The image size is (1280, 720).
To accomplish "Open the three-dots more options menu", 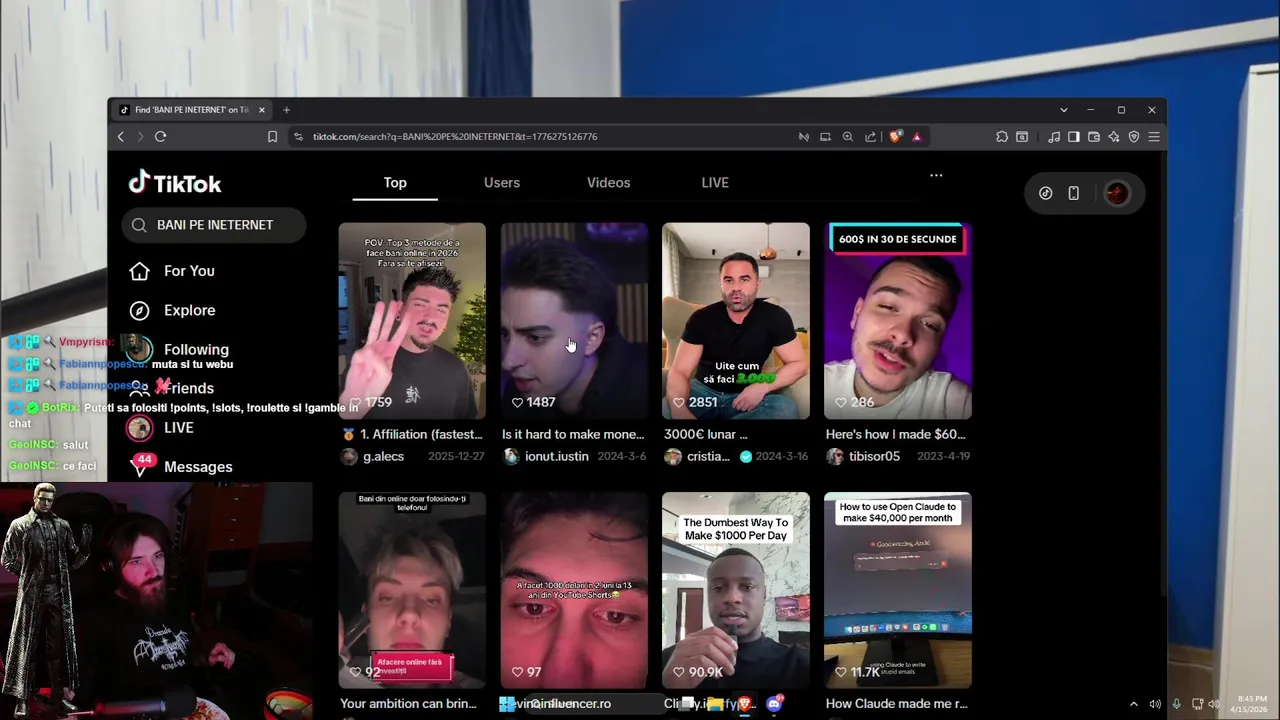I will pos(936,175).
